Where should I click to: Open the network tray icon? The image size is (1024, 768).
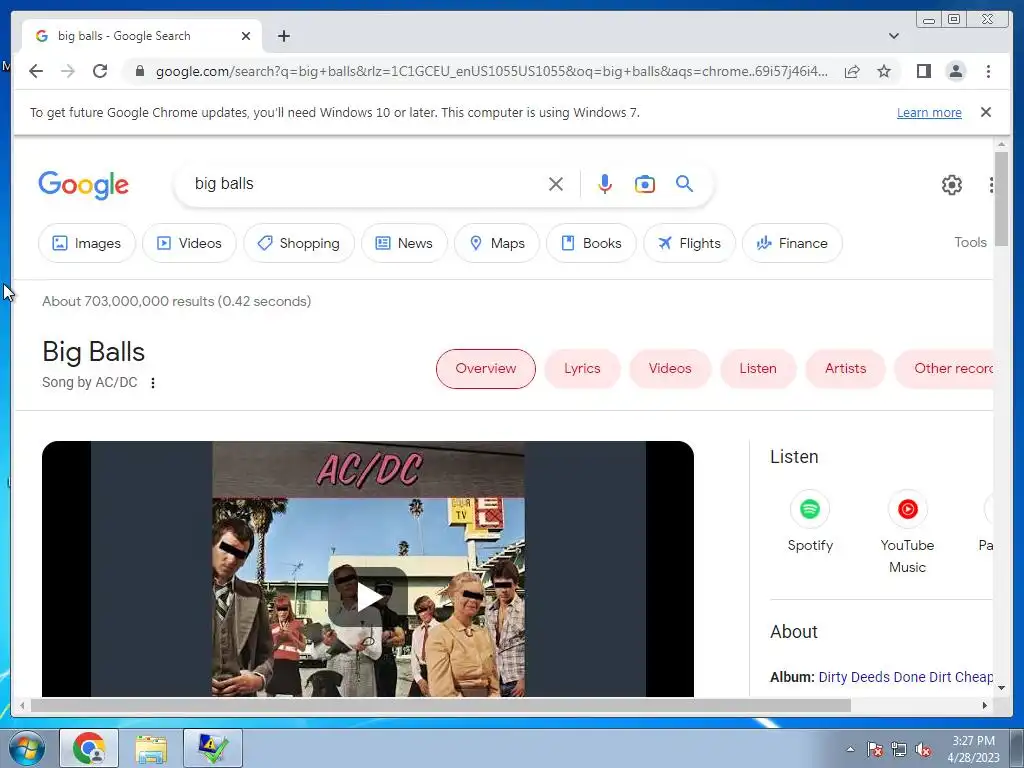[x=899, y=749]
